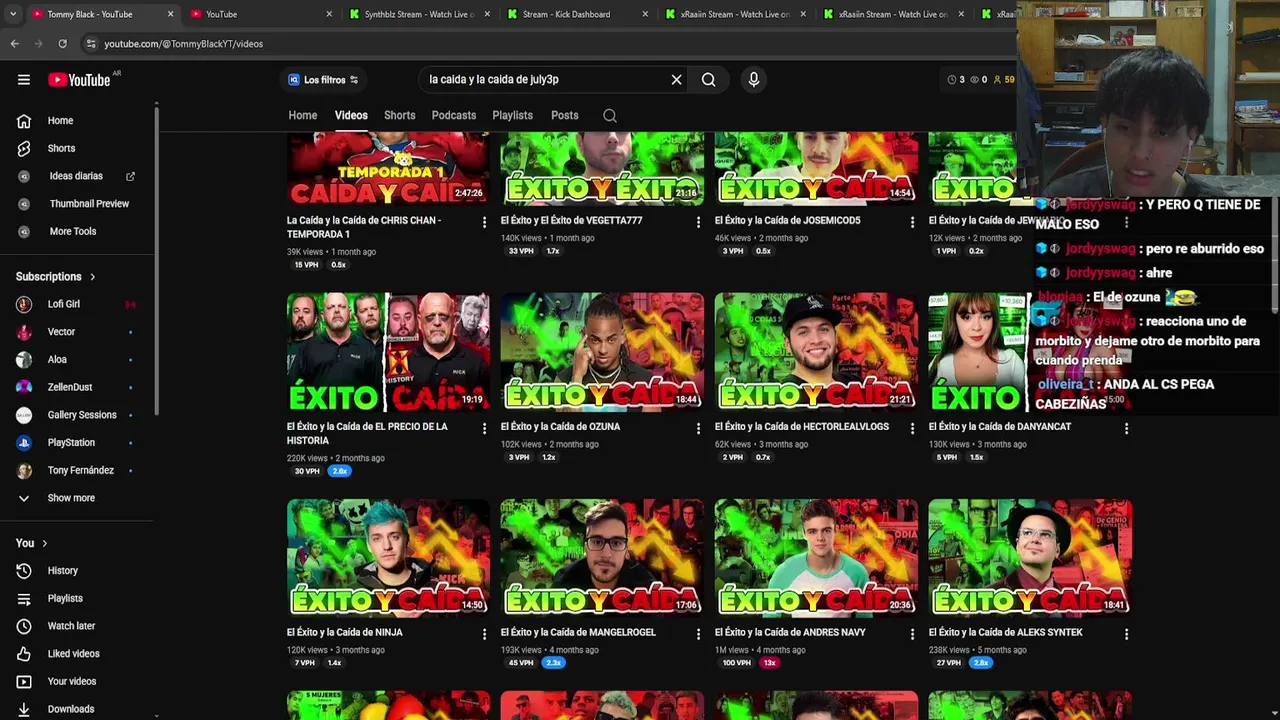Go back with the browser back arrow
This screenshot has height=720, width=1280.
pyautogui.click(x=14, y=44)
